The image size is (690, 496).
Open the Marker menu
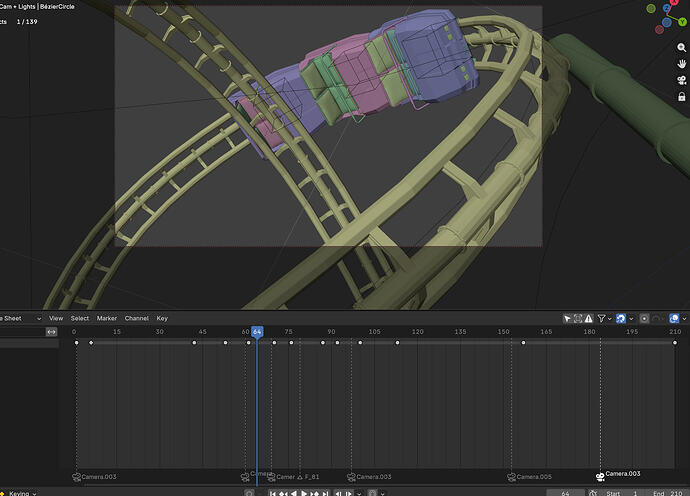(x=106, y=318)
